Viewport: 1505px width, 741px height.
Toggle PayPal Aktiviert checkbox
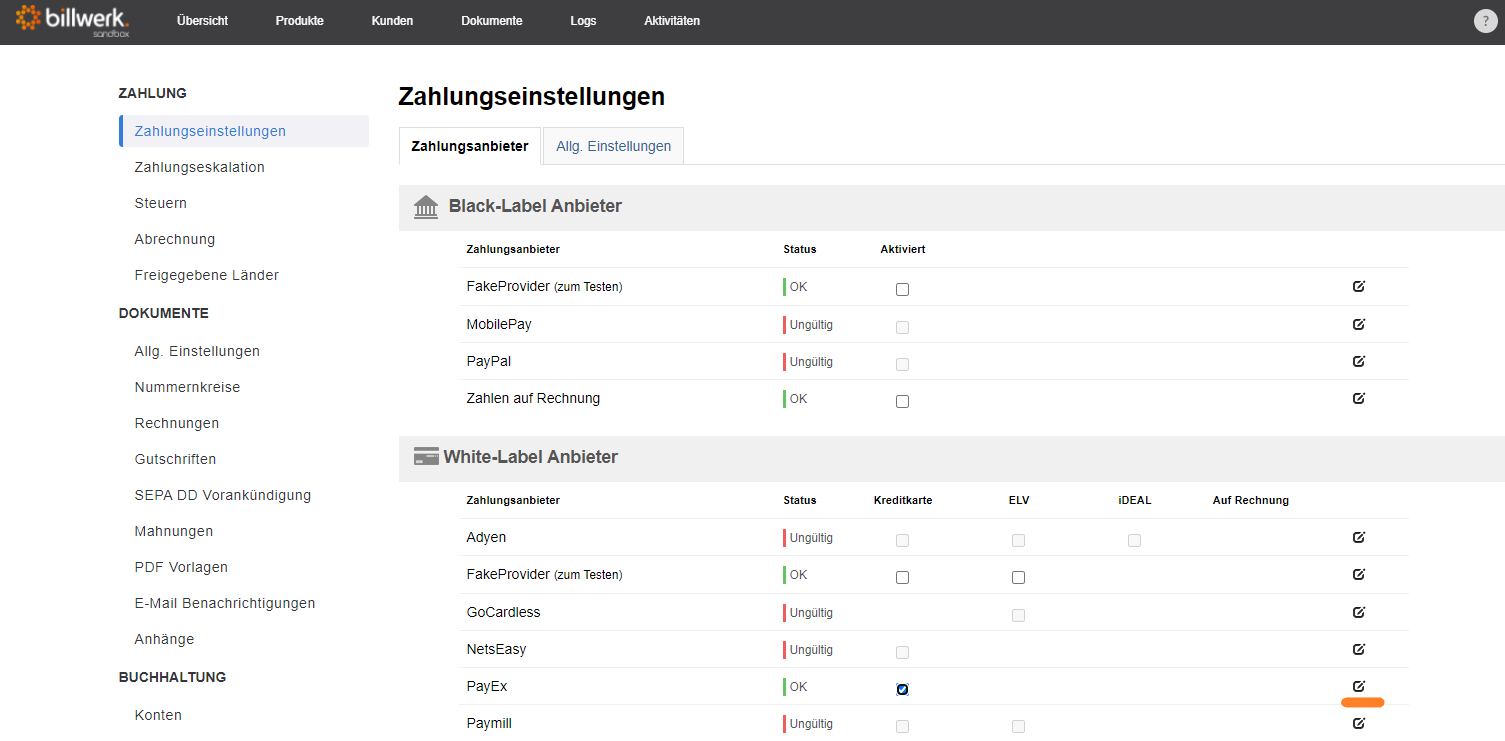(902, 364)
